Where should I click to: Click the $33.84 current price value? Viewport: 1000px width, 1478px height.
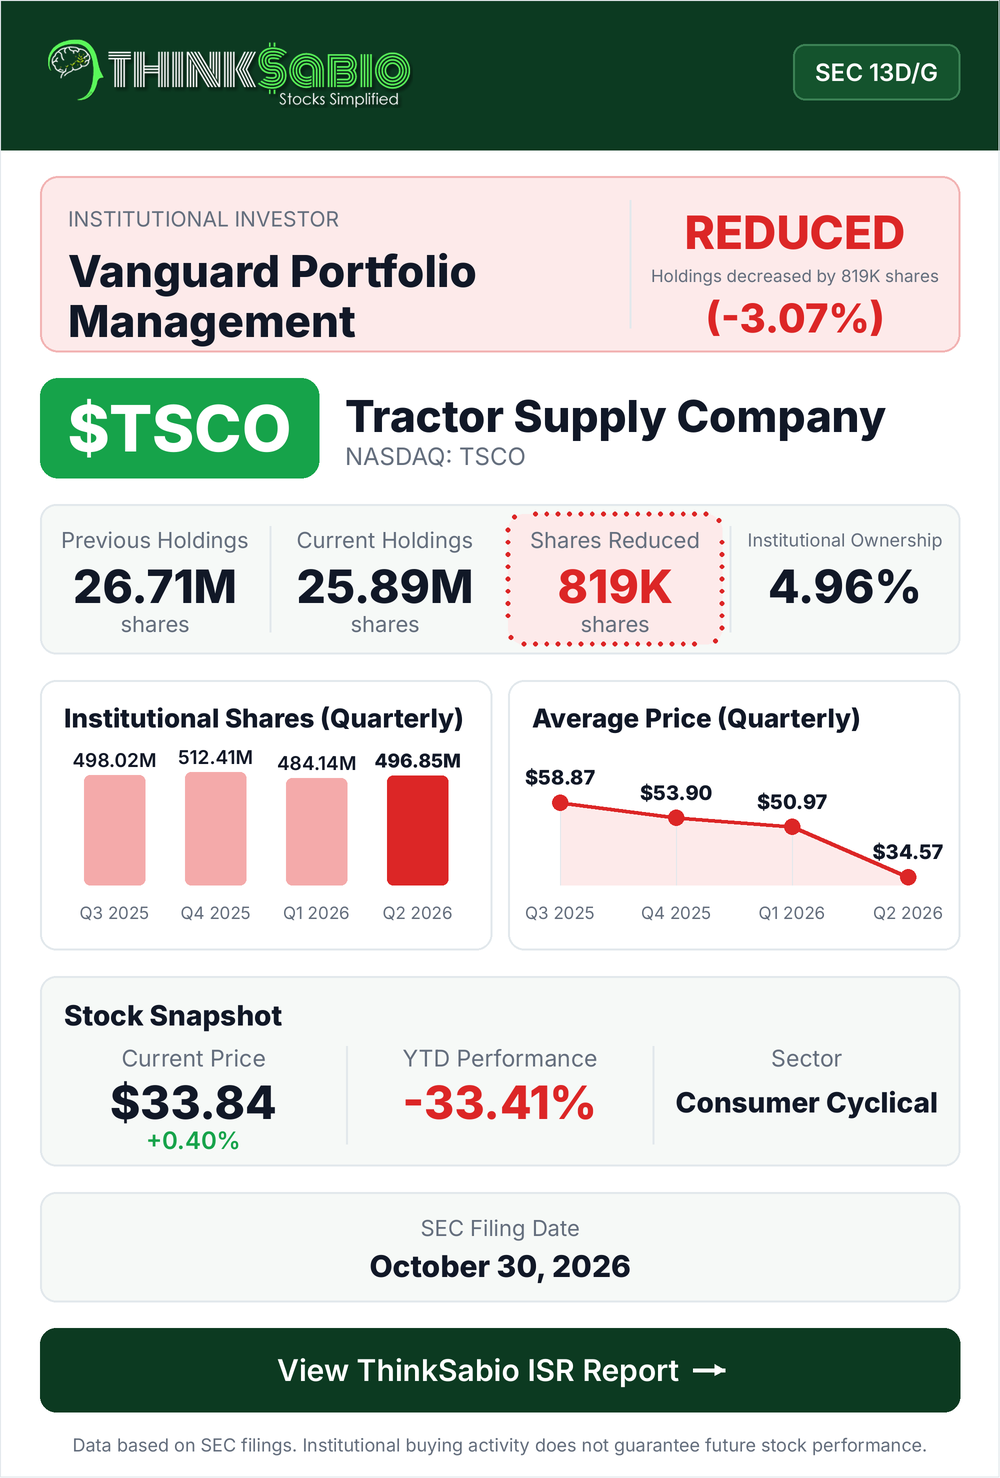tap(193, 1102)
